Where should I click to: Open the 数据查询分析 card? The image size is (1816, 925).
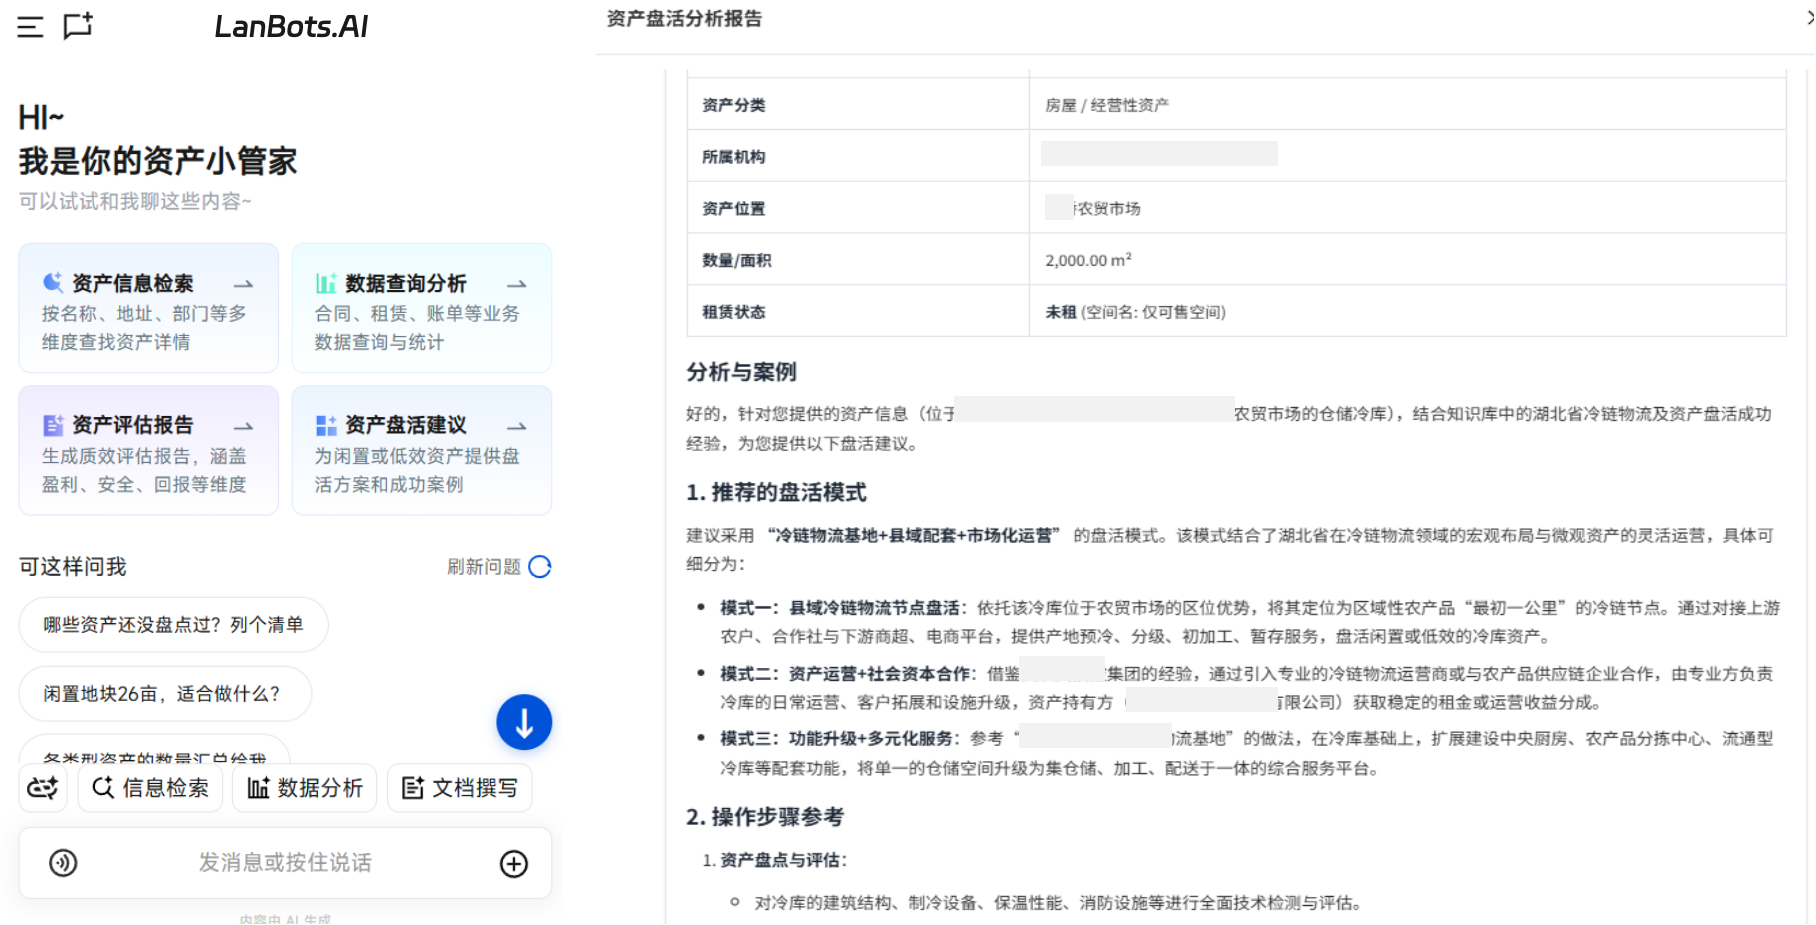(421, 308)
